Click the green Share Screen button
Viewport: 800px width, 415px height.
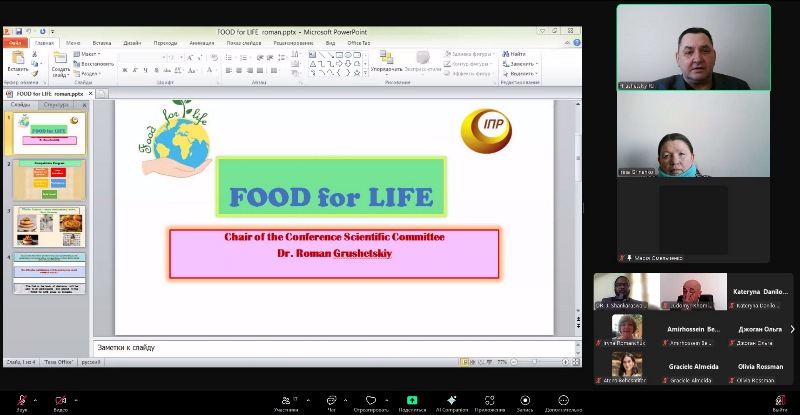tap(412, 399)
